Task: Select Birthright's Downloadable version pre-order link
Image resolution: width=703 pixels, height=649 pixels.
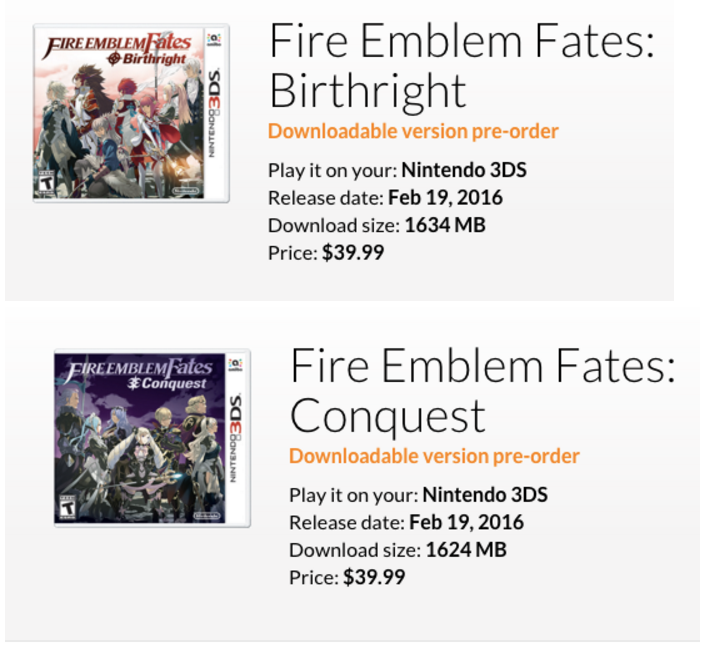Action: 413,131
